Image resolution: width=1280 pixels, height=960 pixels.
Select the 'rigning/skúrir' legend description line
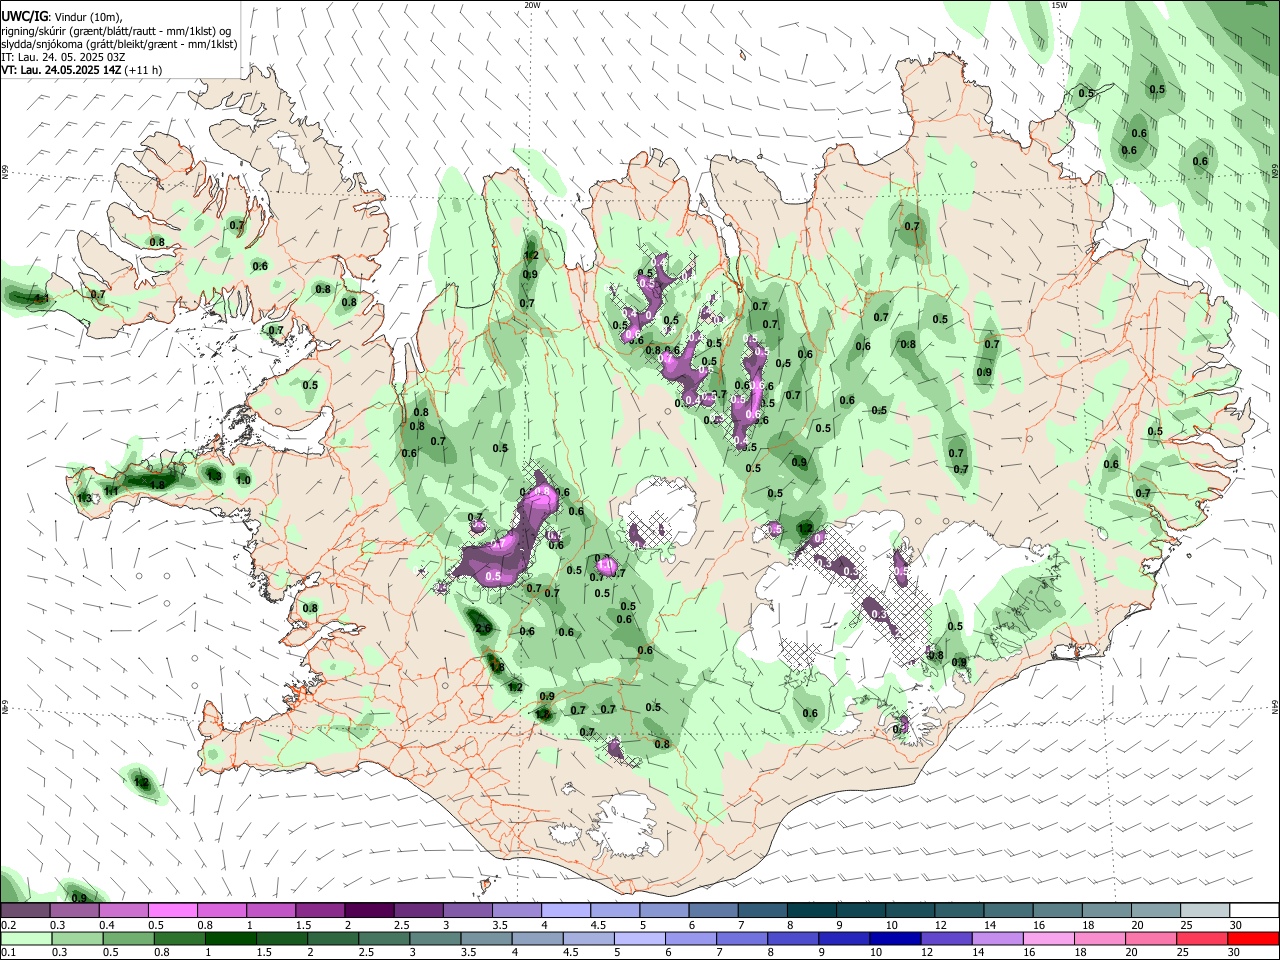116,31
